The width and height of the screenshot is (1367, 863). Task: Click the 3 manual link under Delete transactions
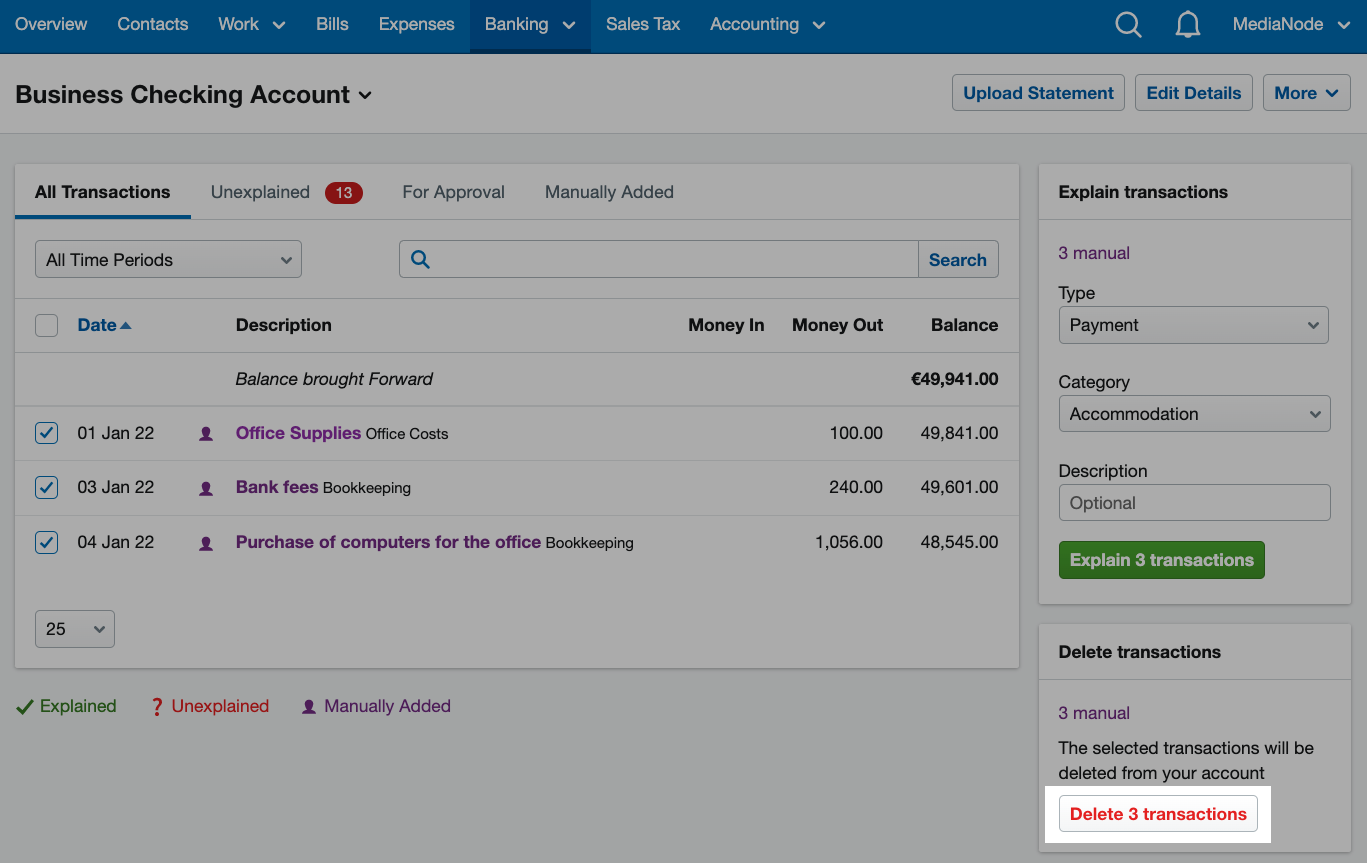tap(1094, 713)
